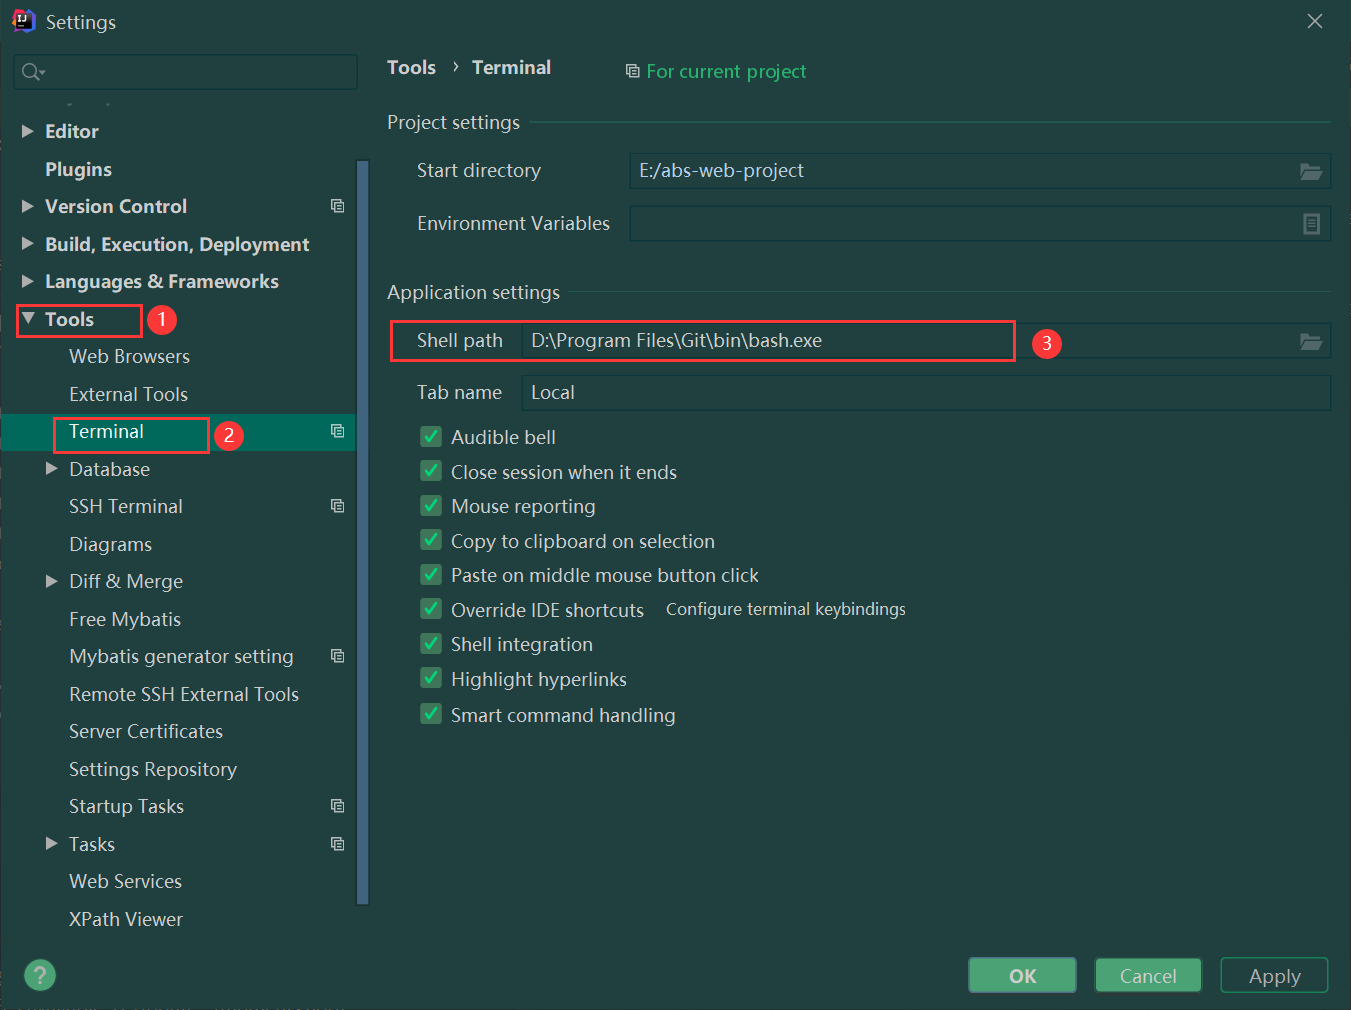The width and height of the screenshot is (1351, 1010).
Task: Select XPath Viewer settings
Action: [x=126, y=919]
